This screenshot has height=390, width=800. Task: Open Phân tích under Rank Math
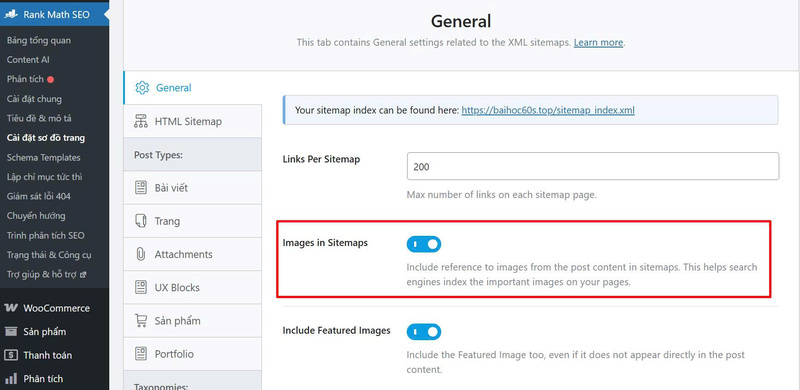coord(25,79)
